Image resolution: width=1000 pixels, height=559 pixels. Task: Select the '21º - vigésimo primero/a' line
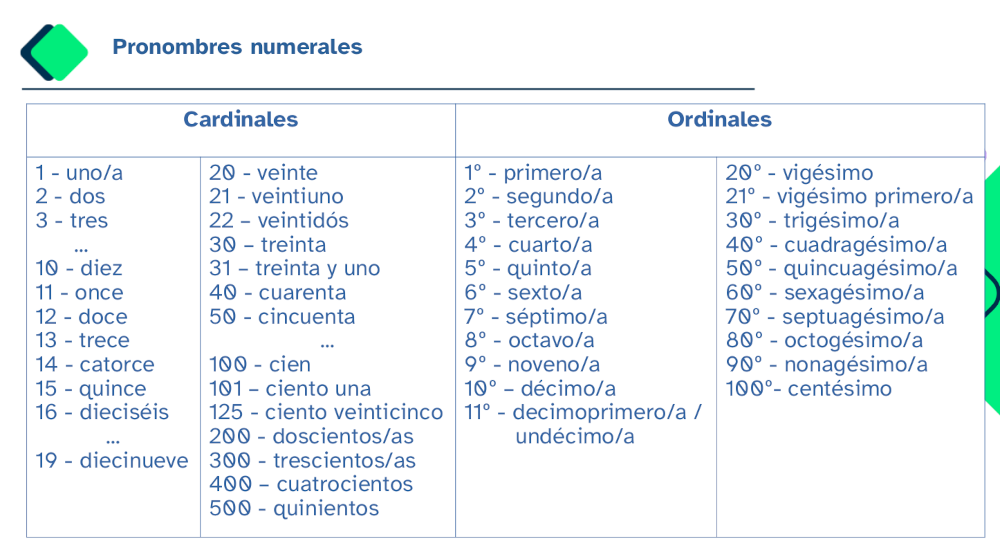coord(849,197)
